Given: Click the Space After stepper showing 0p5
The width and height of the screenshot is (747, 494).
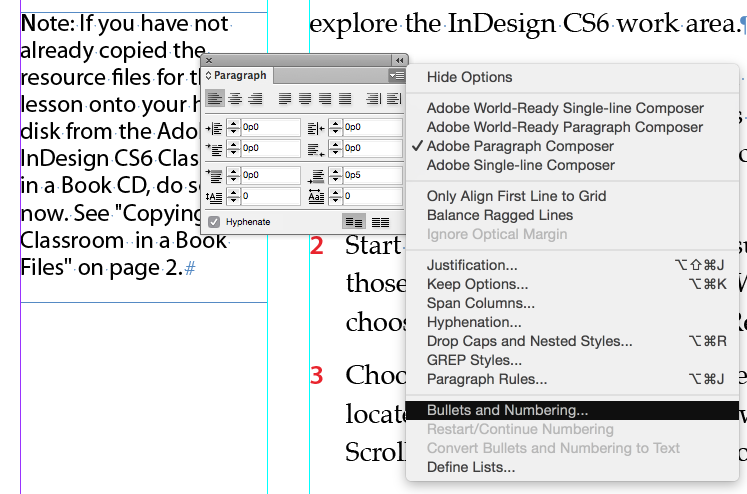Looking at the screenshot, I should tap(335, 176).
